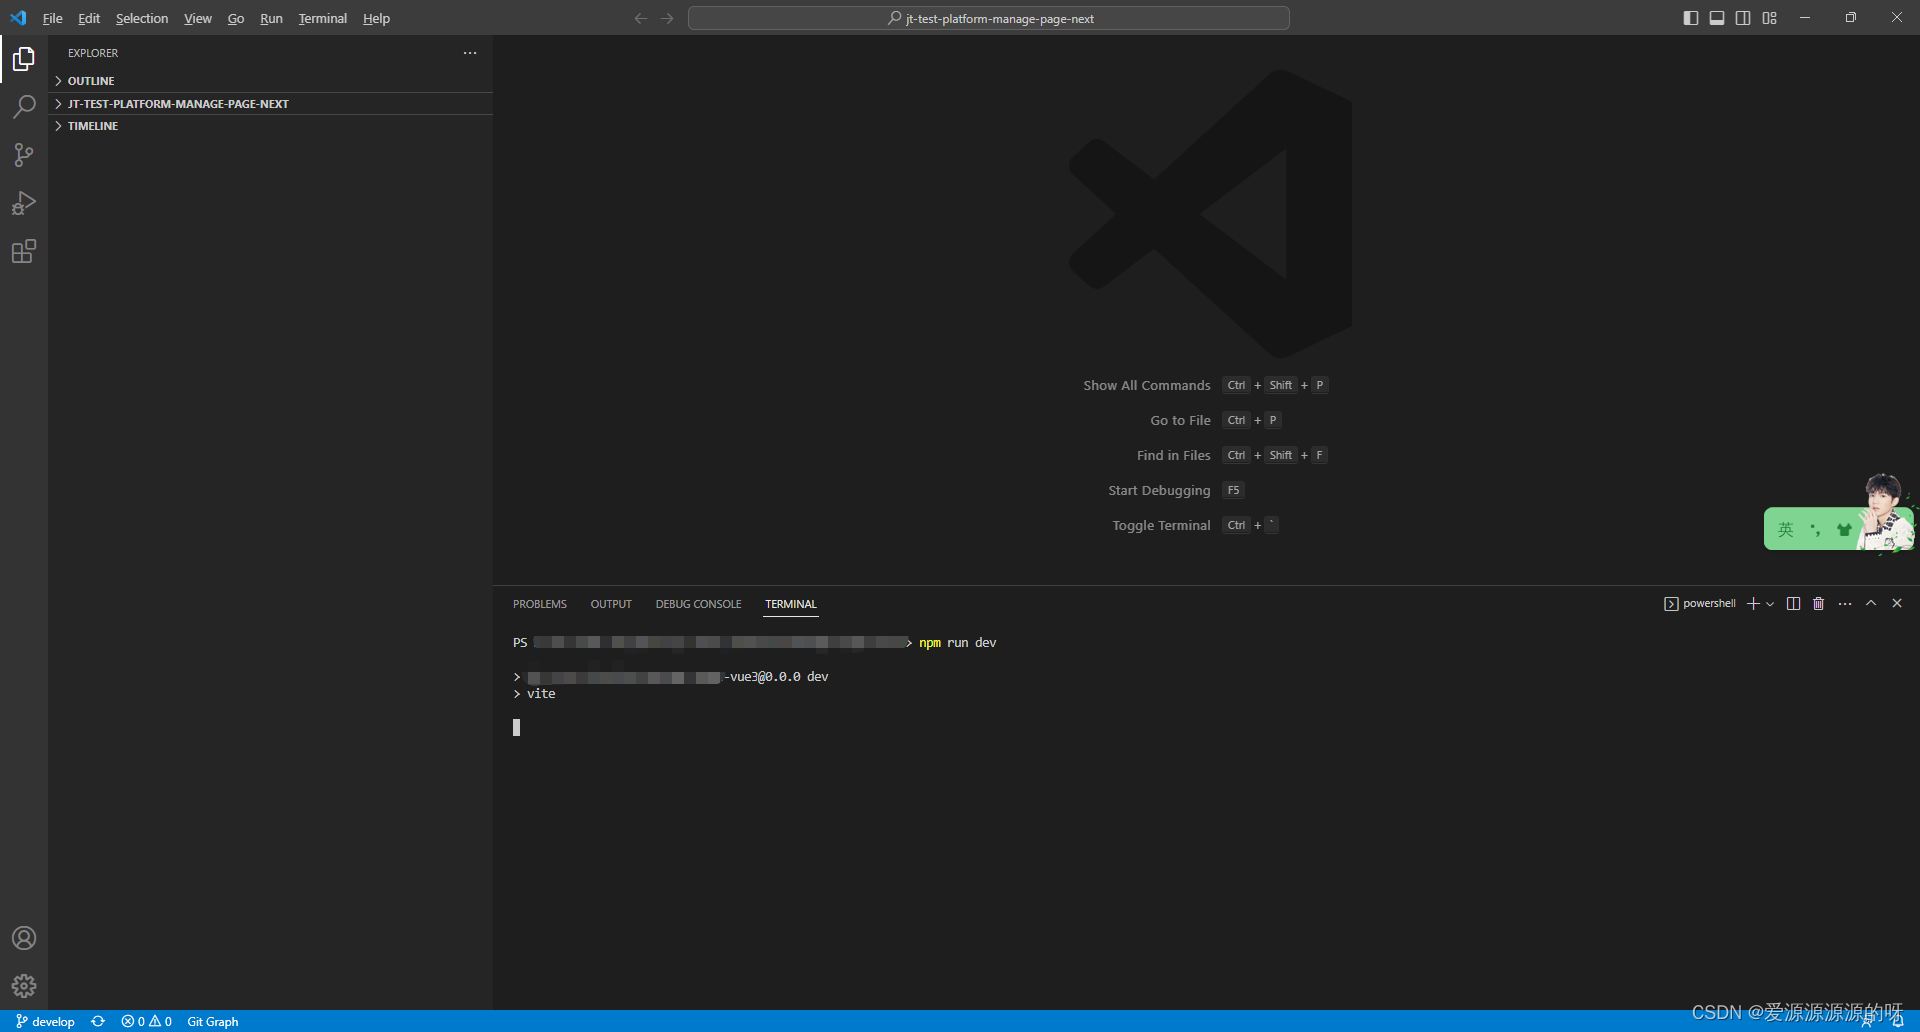Viewport: 1920px width, 1032px height.
Task: Expand the Timeline section
Action: pos(270,126)
